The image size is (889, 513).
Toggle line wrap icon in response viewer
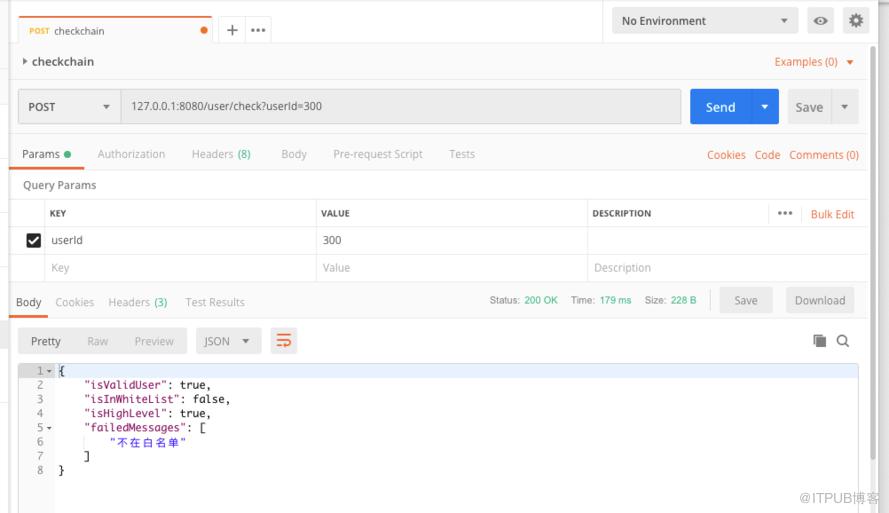click(x=283, y=341)
